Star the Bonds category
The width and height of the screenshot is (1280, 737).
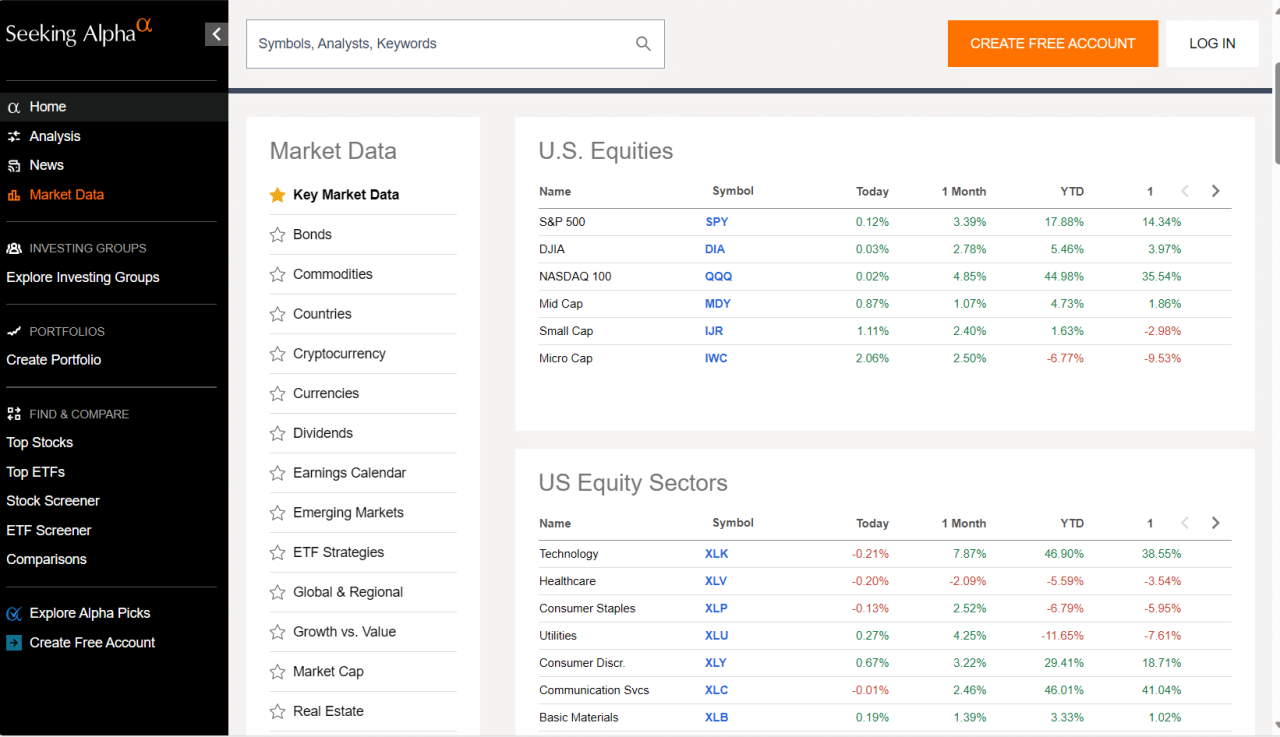[278, 235]
